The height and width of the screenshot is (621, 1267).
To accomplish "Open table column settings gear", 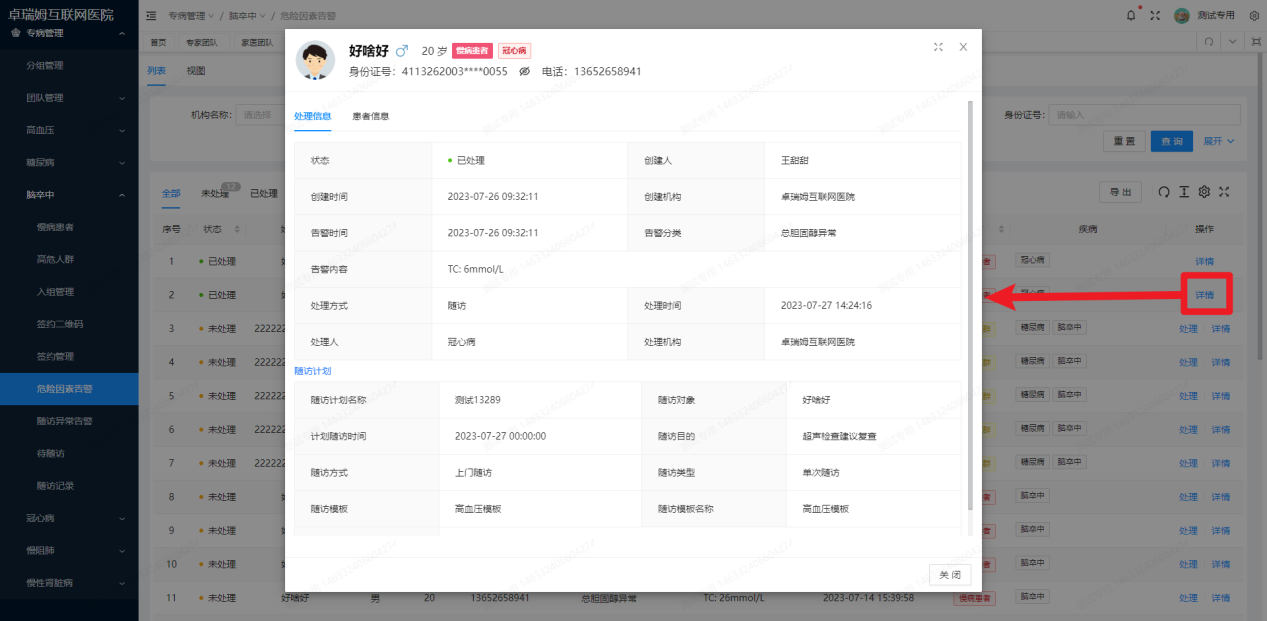I will [x=1204, y=192].
